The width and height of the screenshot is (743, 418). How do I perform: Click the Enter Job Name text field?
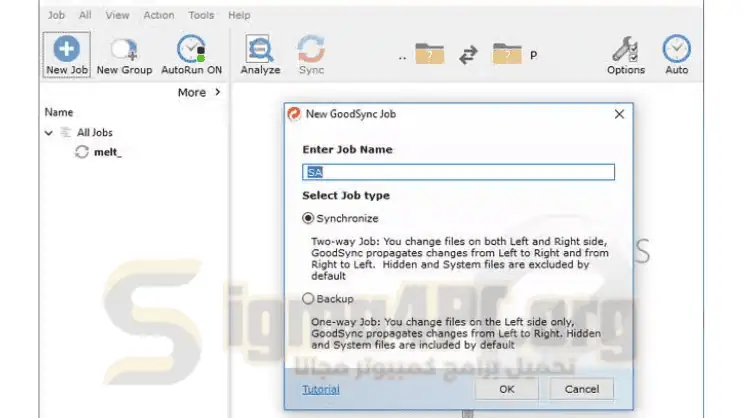coord(459,172)
